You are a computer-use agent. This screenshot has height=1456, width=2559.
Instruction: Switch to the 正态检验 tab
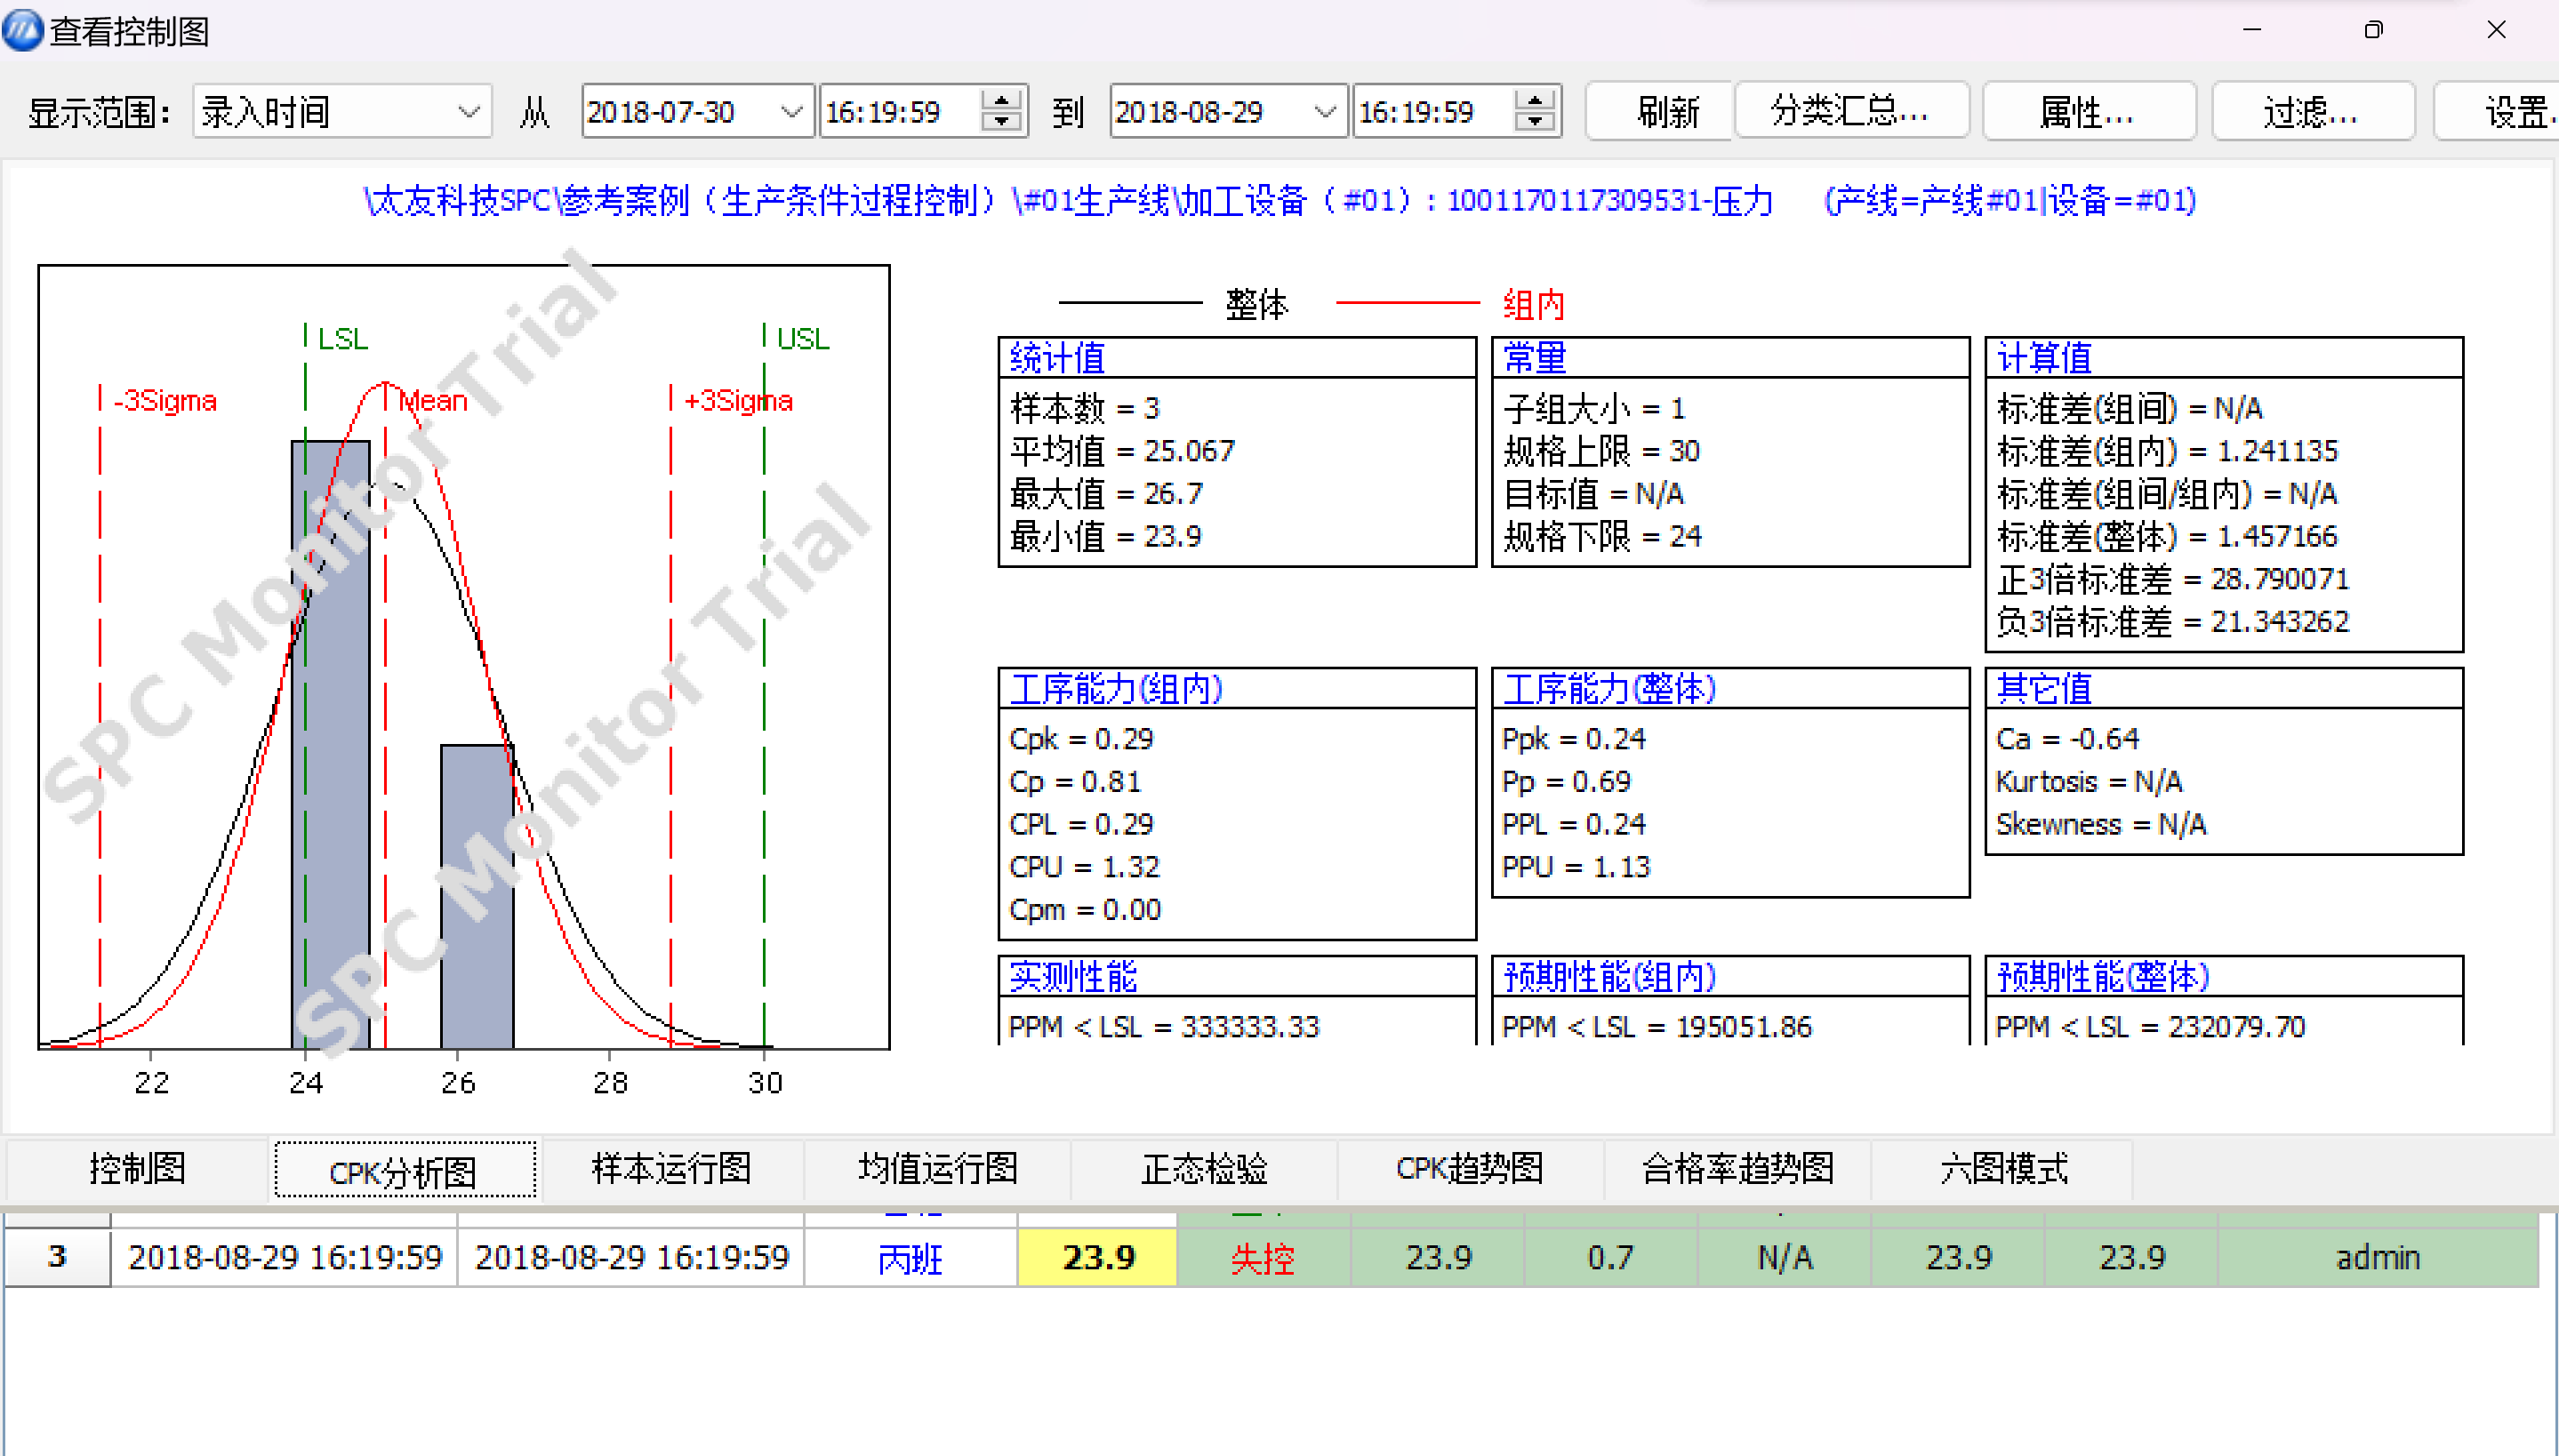(x=1203, y=1168)
